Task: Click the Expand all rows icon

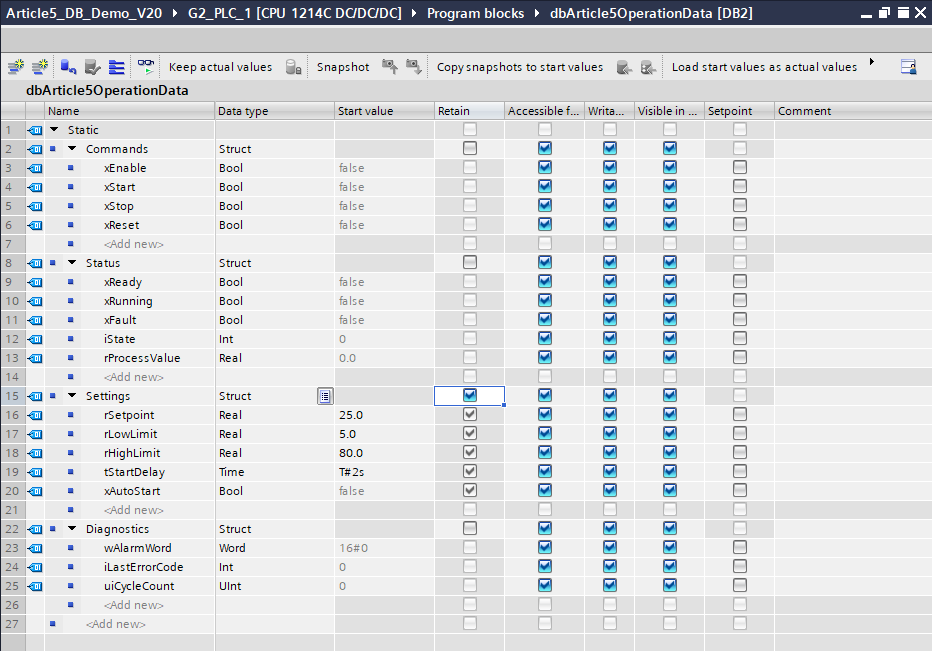Action: [116, 67]
